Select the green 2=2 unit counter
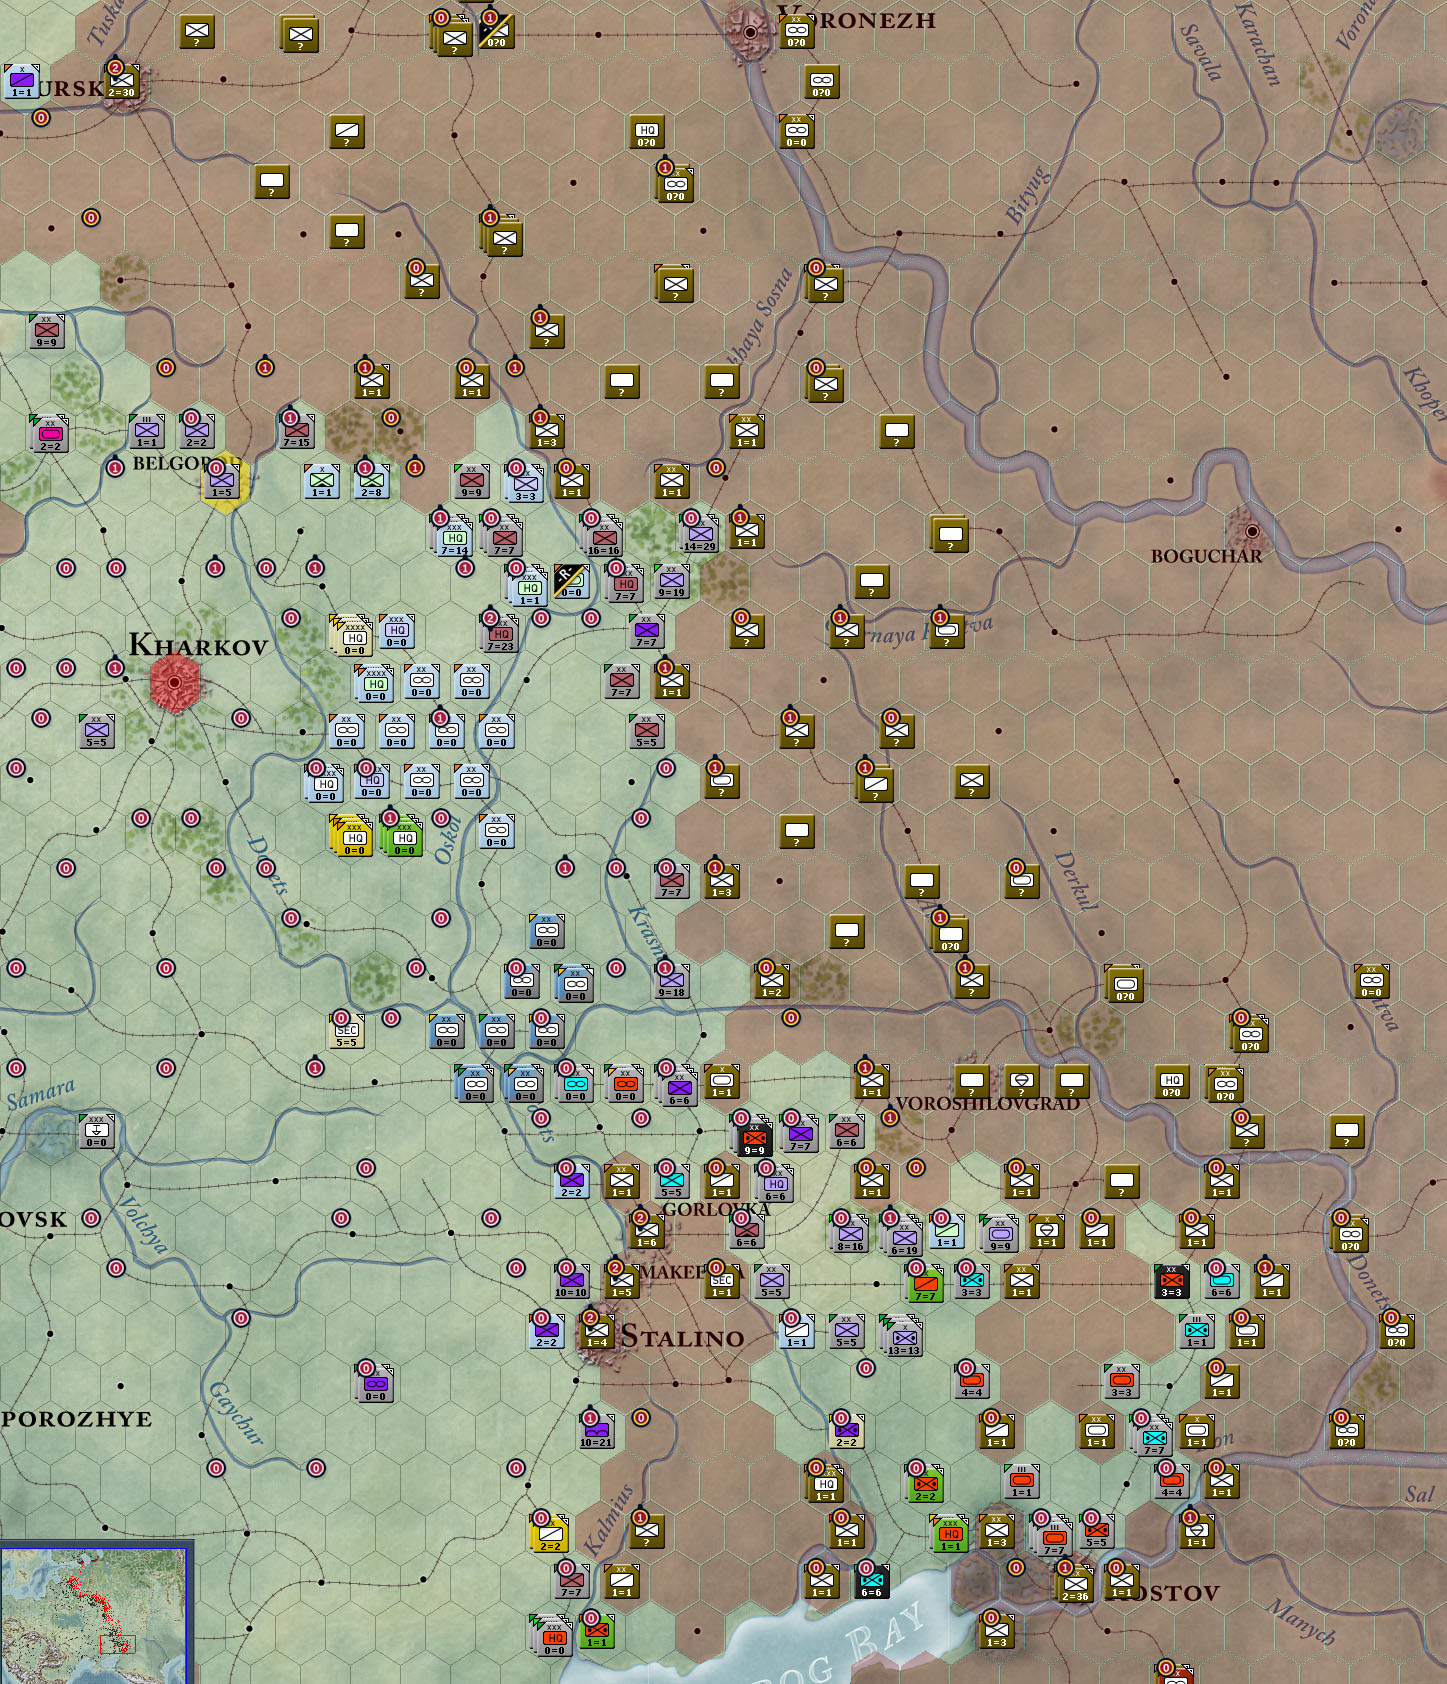This screenshot has height=1684, width=1447. 925,1485
